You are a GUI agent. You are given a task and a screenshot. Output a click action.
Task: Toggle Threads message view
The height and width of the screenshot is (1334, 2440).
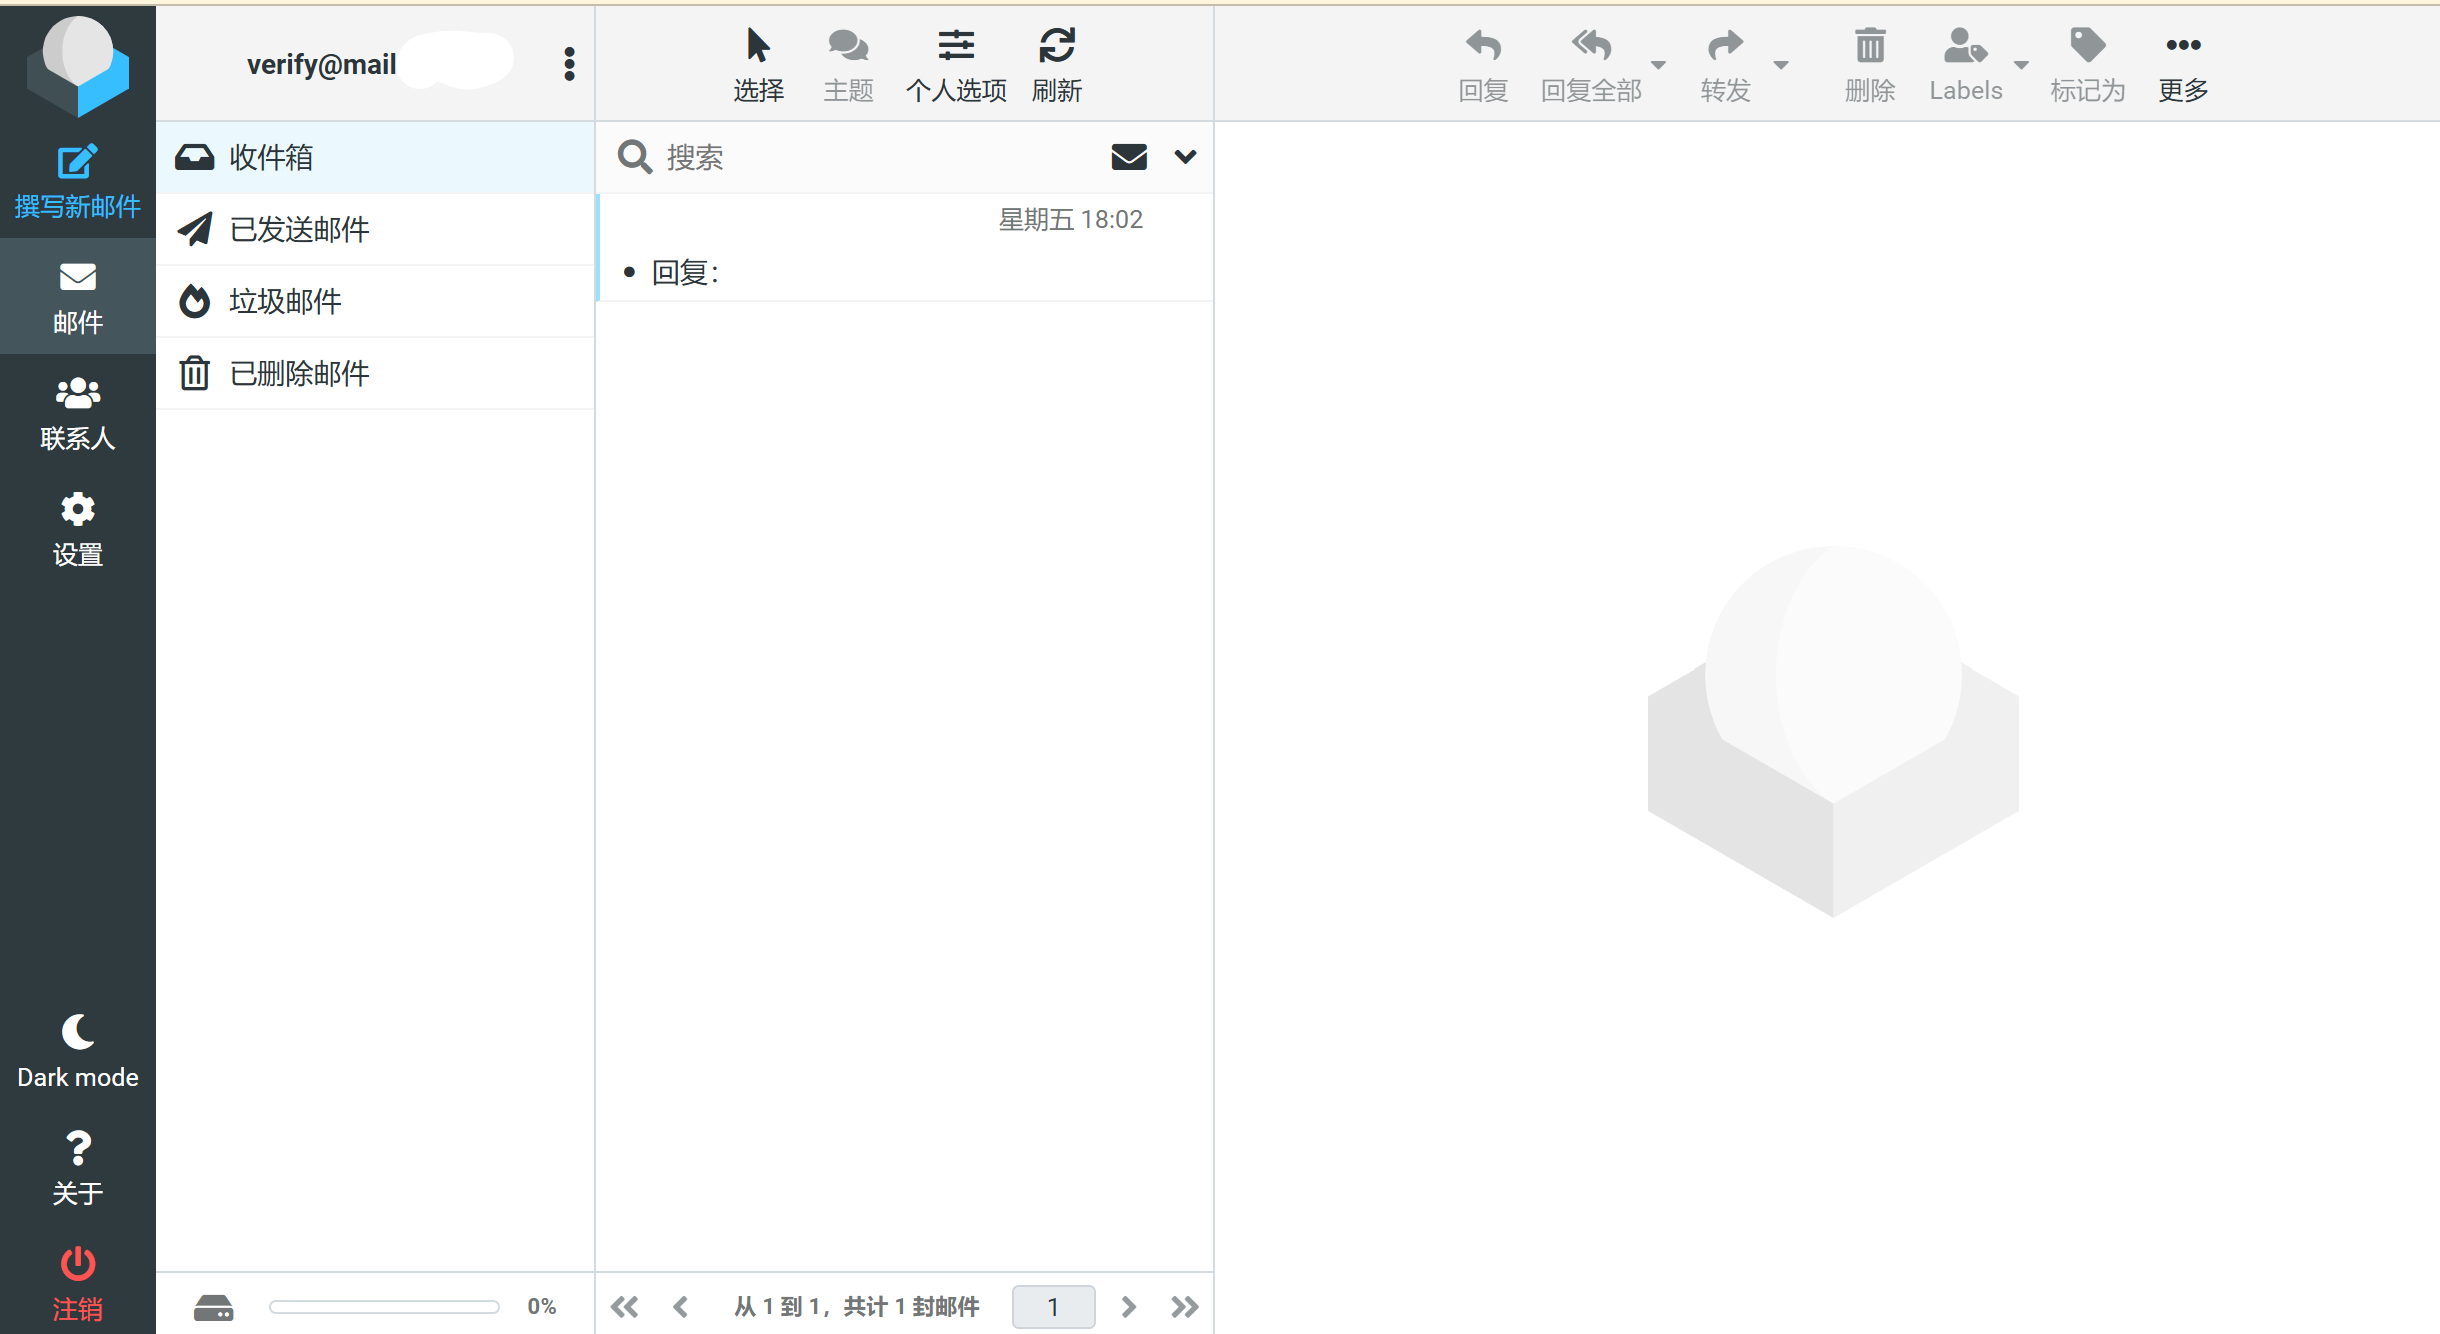pyautogui.click(x=848, y=65)
